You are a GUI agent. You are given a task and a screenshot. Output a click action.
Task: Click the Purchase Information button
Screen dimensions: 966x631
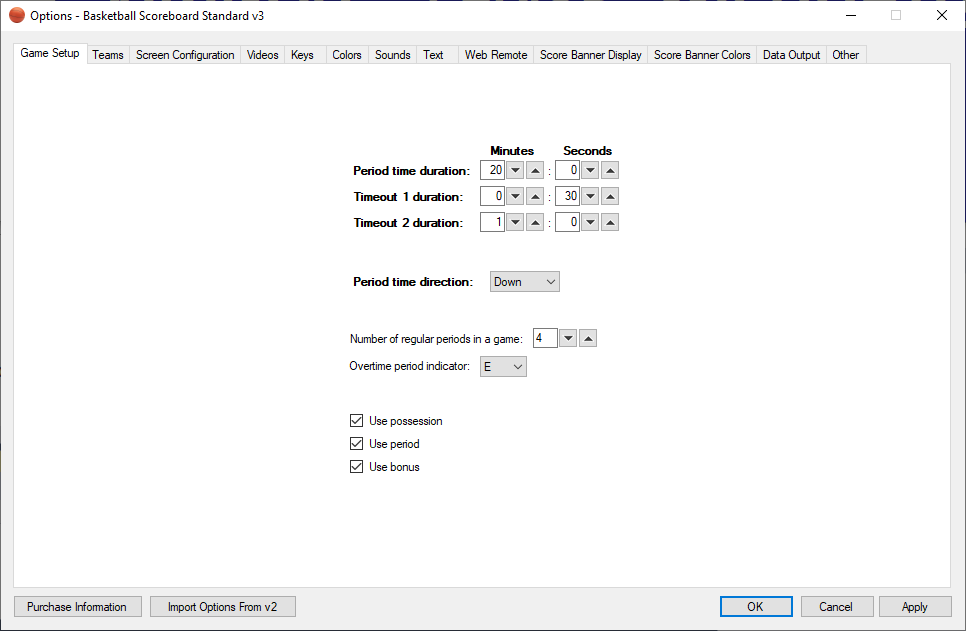[x=77, y=607]
